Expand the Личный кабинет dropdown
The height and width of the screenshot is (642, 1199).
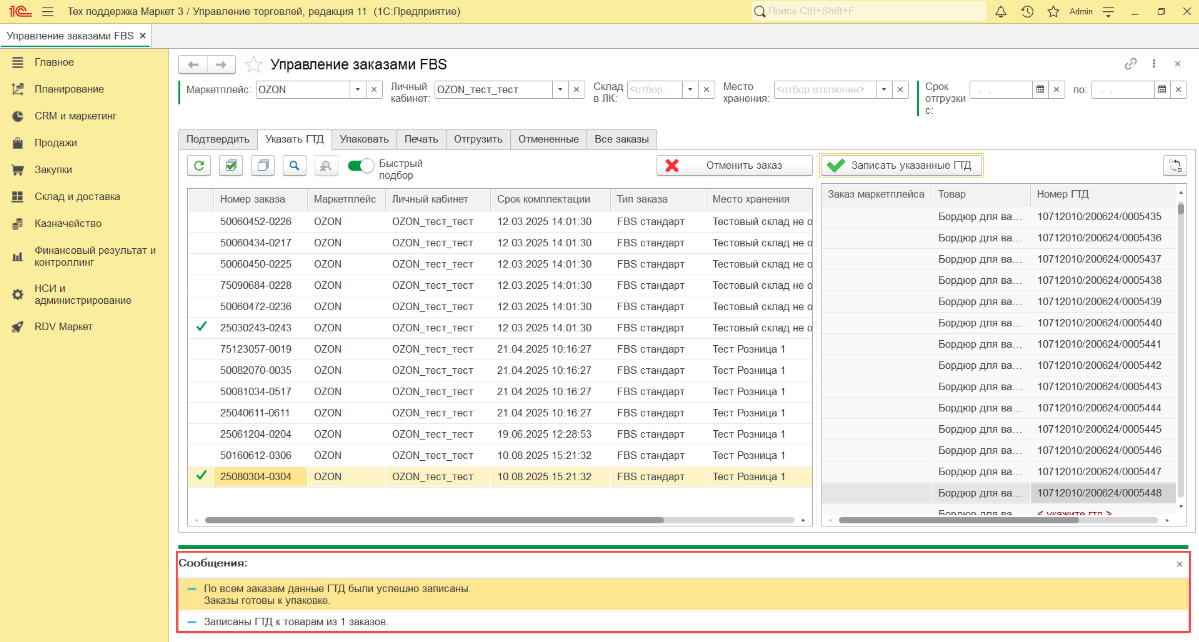(560, 89)
